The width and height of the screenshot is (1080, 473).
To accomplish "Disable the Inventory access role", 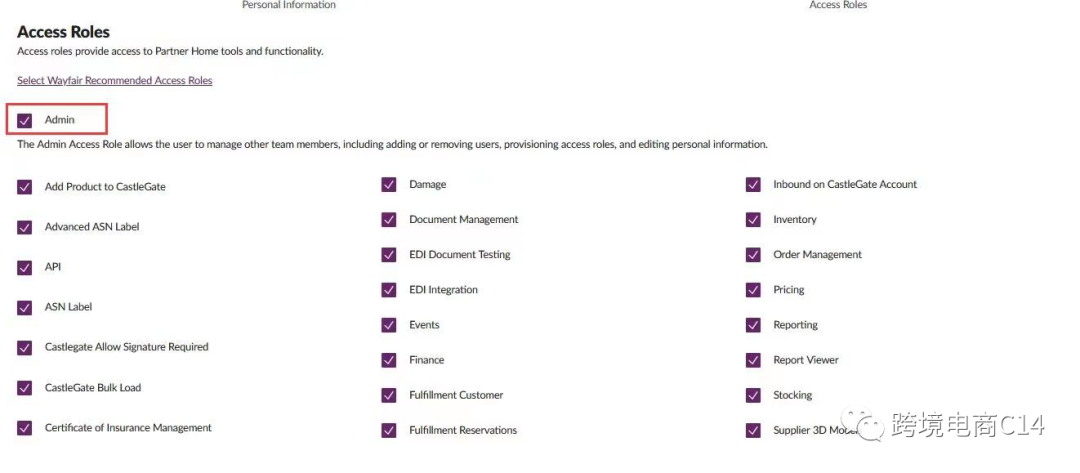I will [753, 220].
